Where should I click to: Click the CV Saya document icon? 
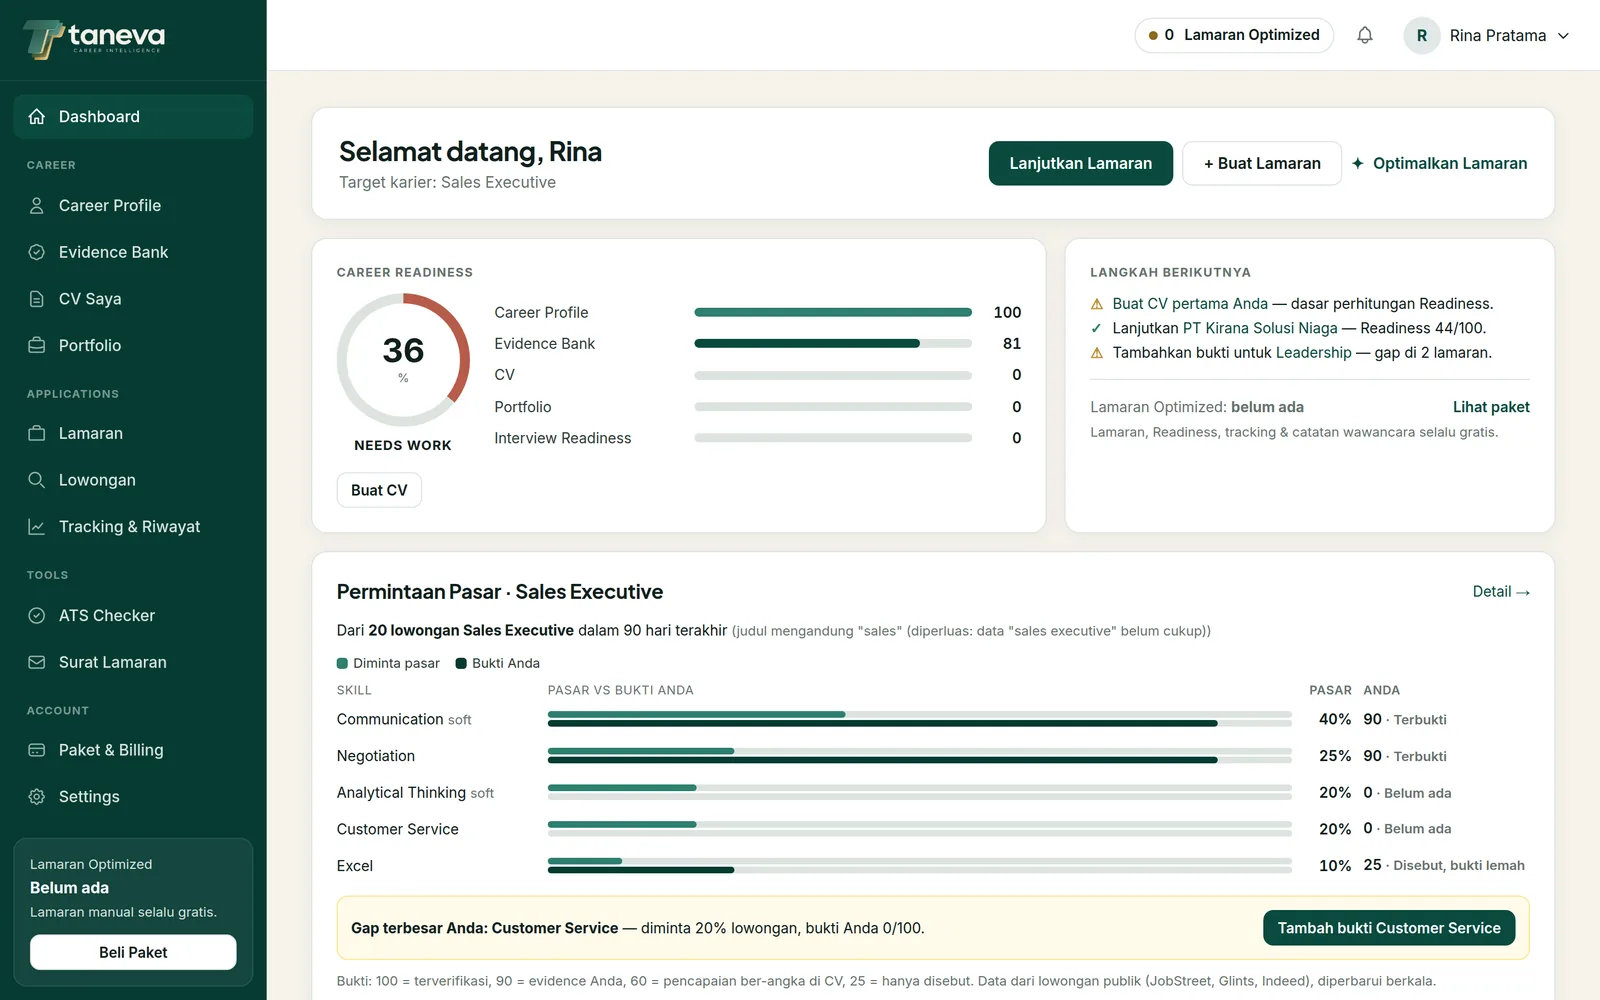point(37,299)
